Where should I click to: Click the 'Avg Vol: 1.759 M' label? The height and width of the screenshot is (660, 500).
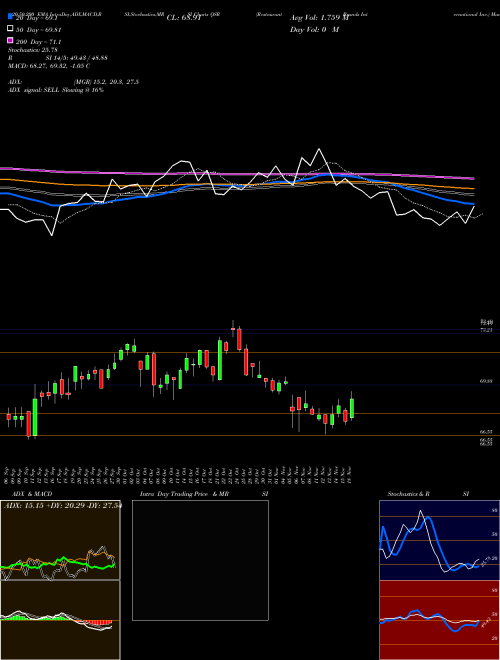click(x=319, y=18)
